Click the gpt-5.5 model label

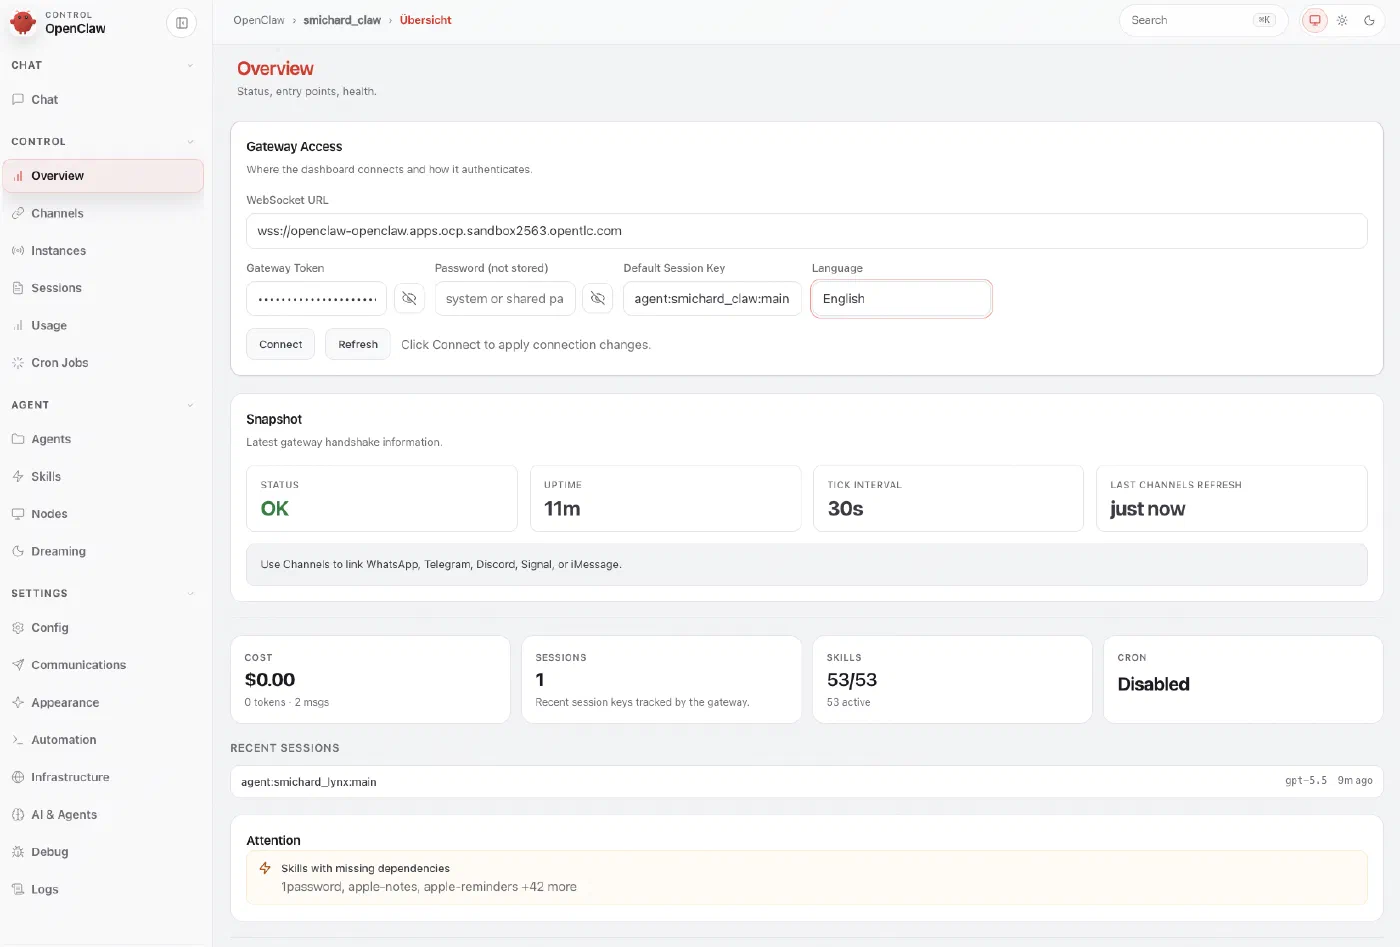point(1306,780)
